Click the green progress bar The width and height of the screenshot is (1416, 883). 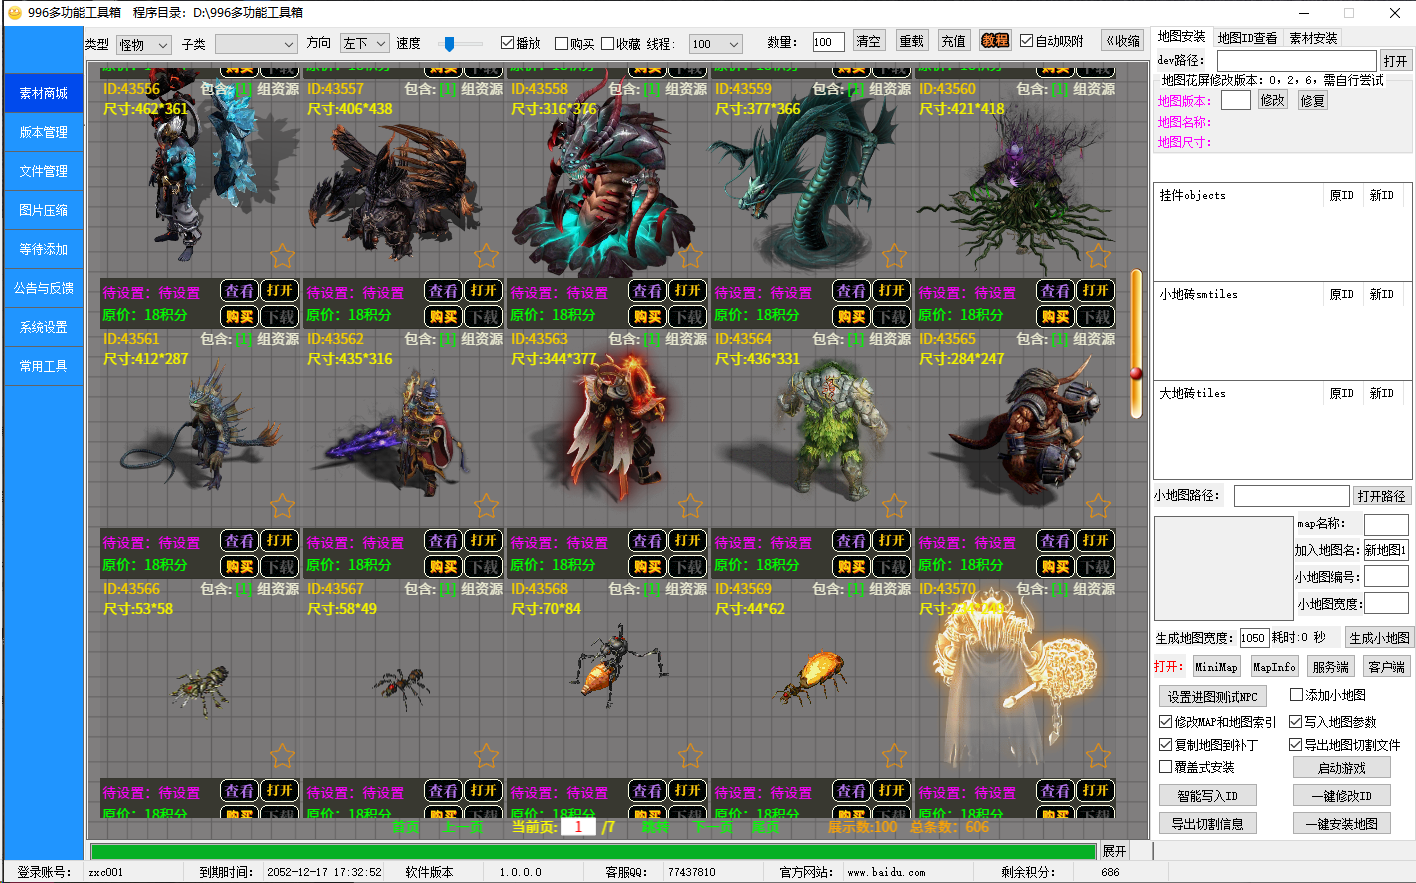pyautogui.click(x=593, y=852)
